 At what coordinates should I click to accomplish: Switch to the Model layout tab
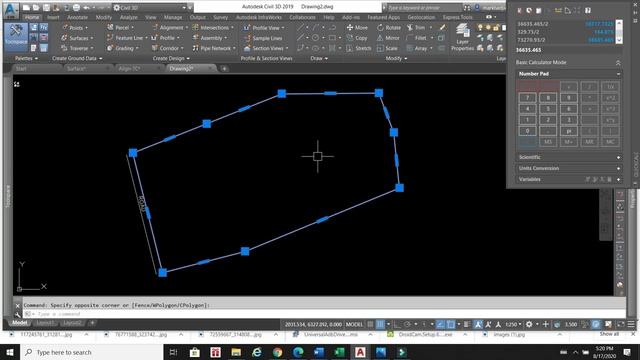click(x=19, y=323)
